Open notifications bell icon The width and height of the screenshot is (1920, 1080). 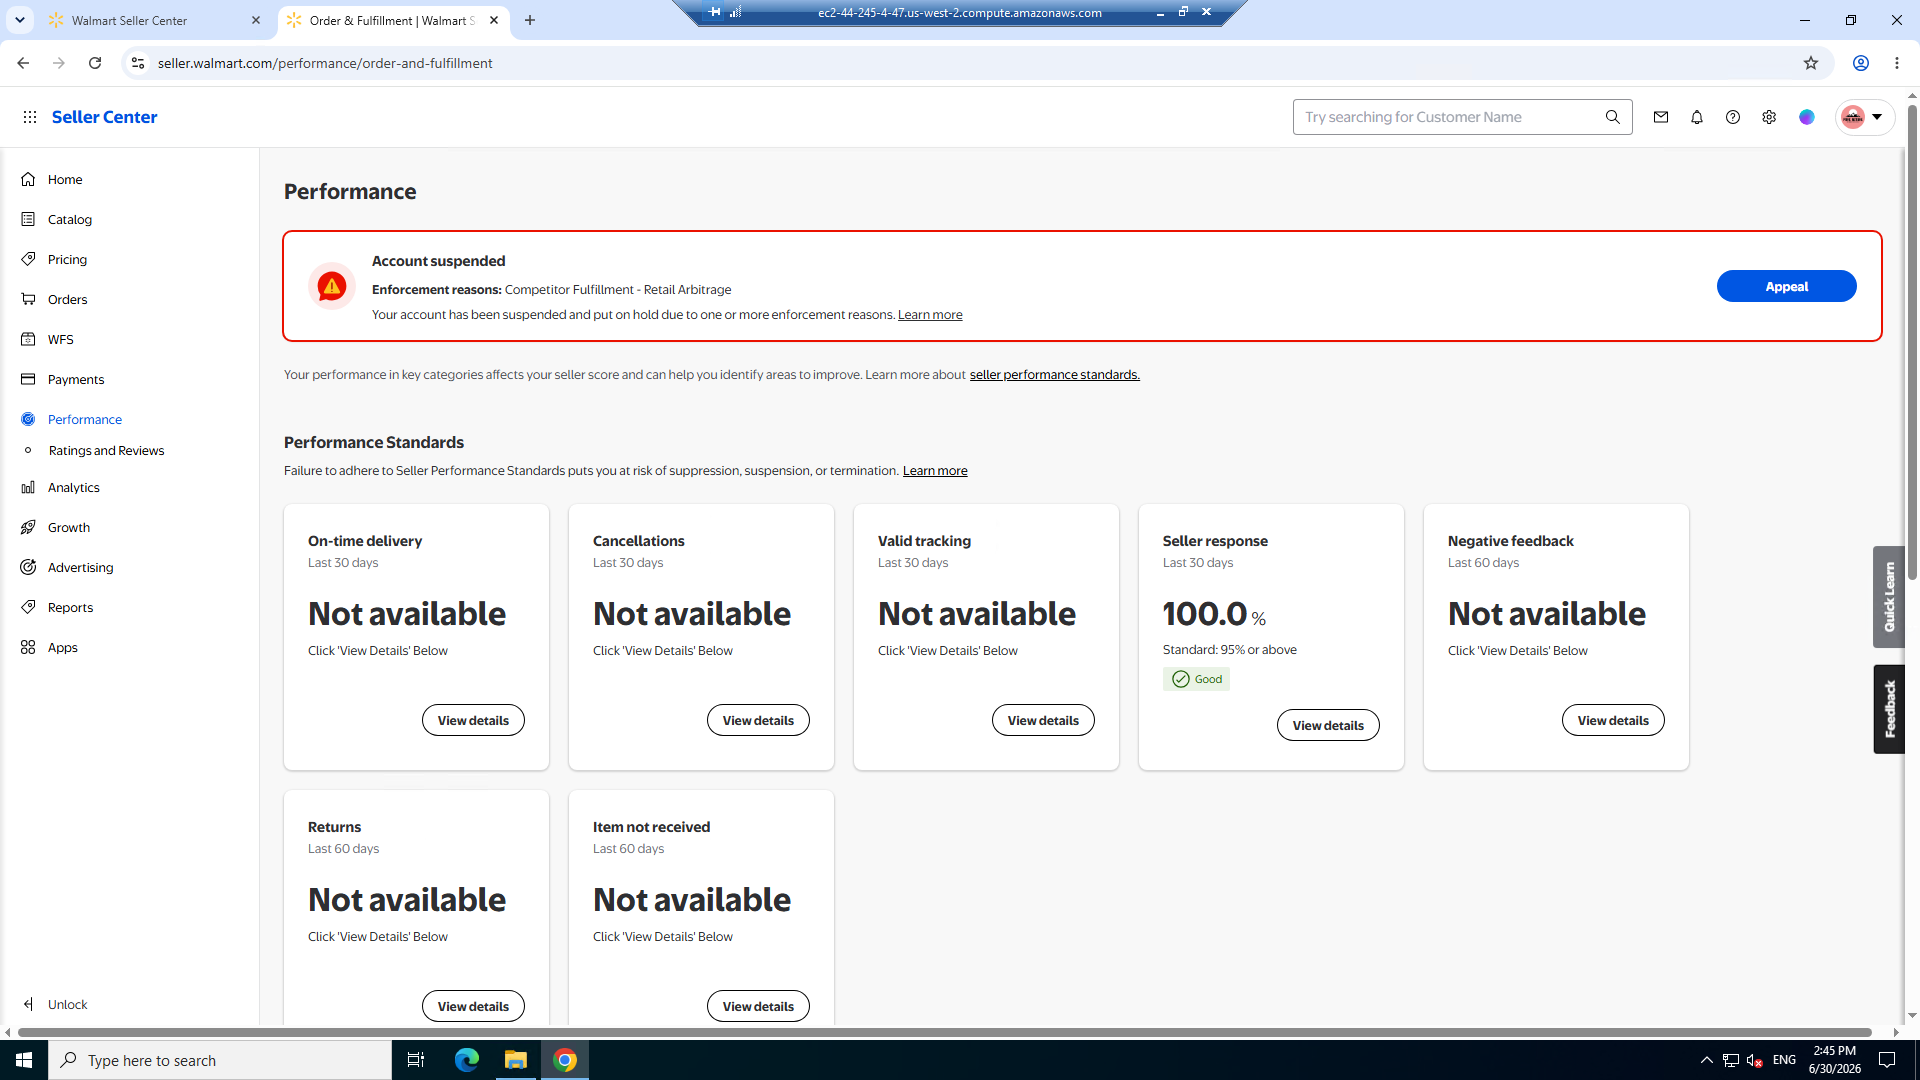(x=1697, y=117)
